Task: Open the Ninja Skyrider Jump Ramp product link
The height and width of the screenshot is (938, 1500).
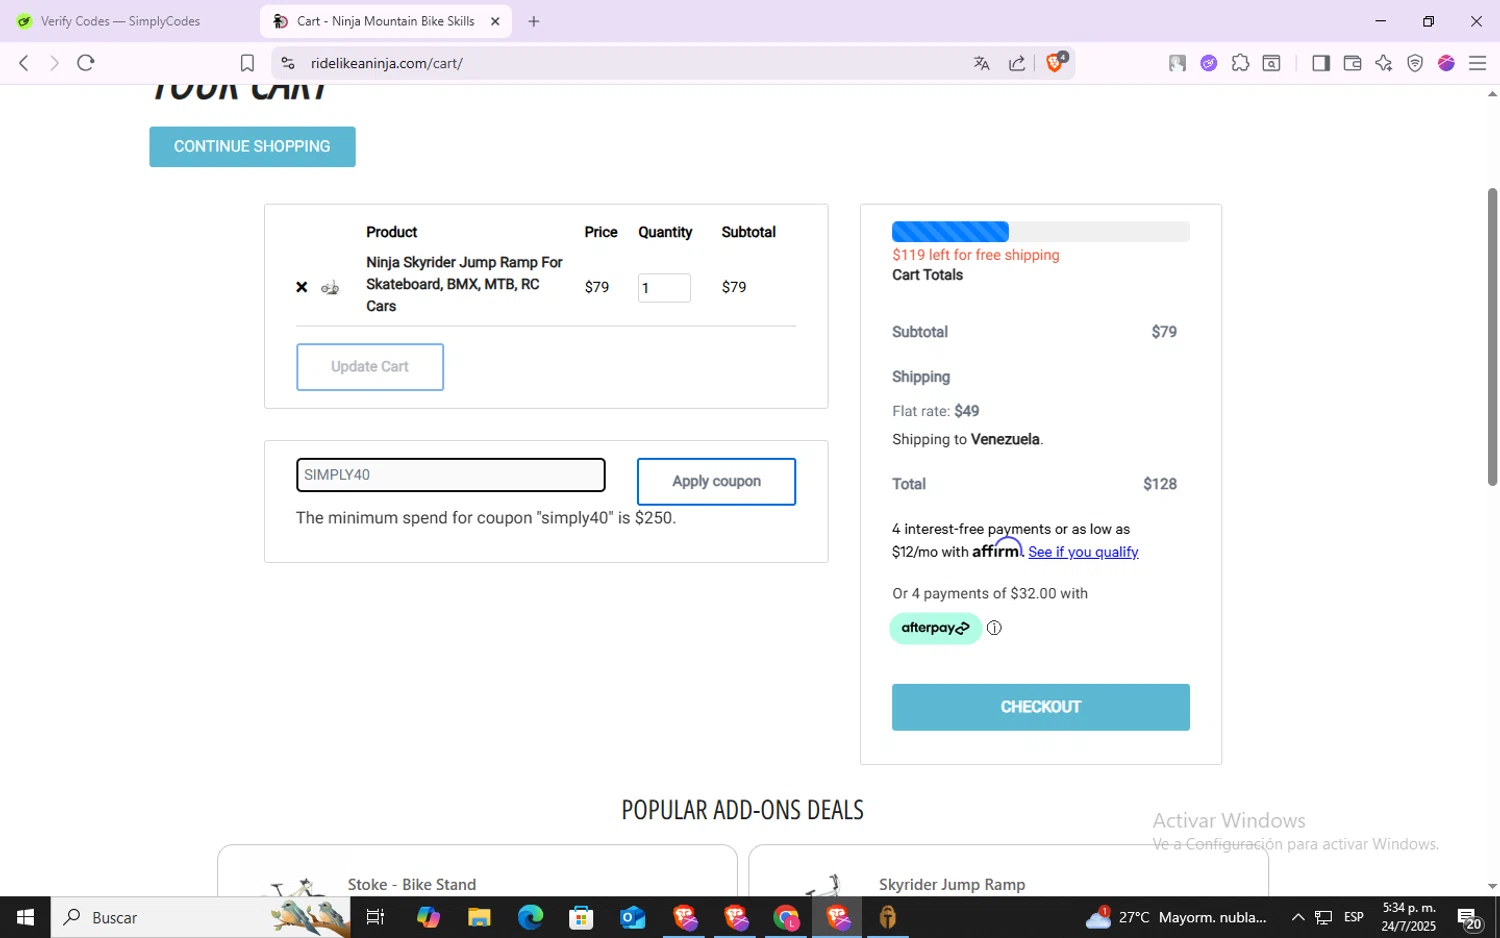Action: [464, 284]
